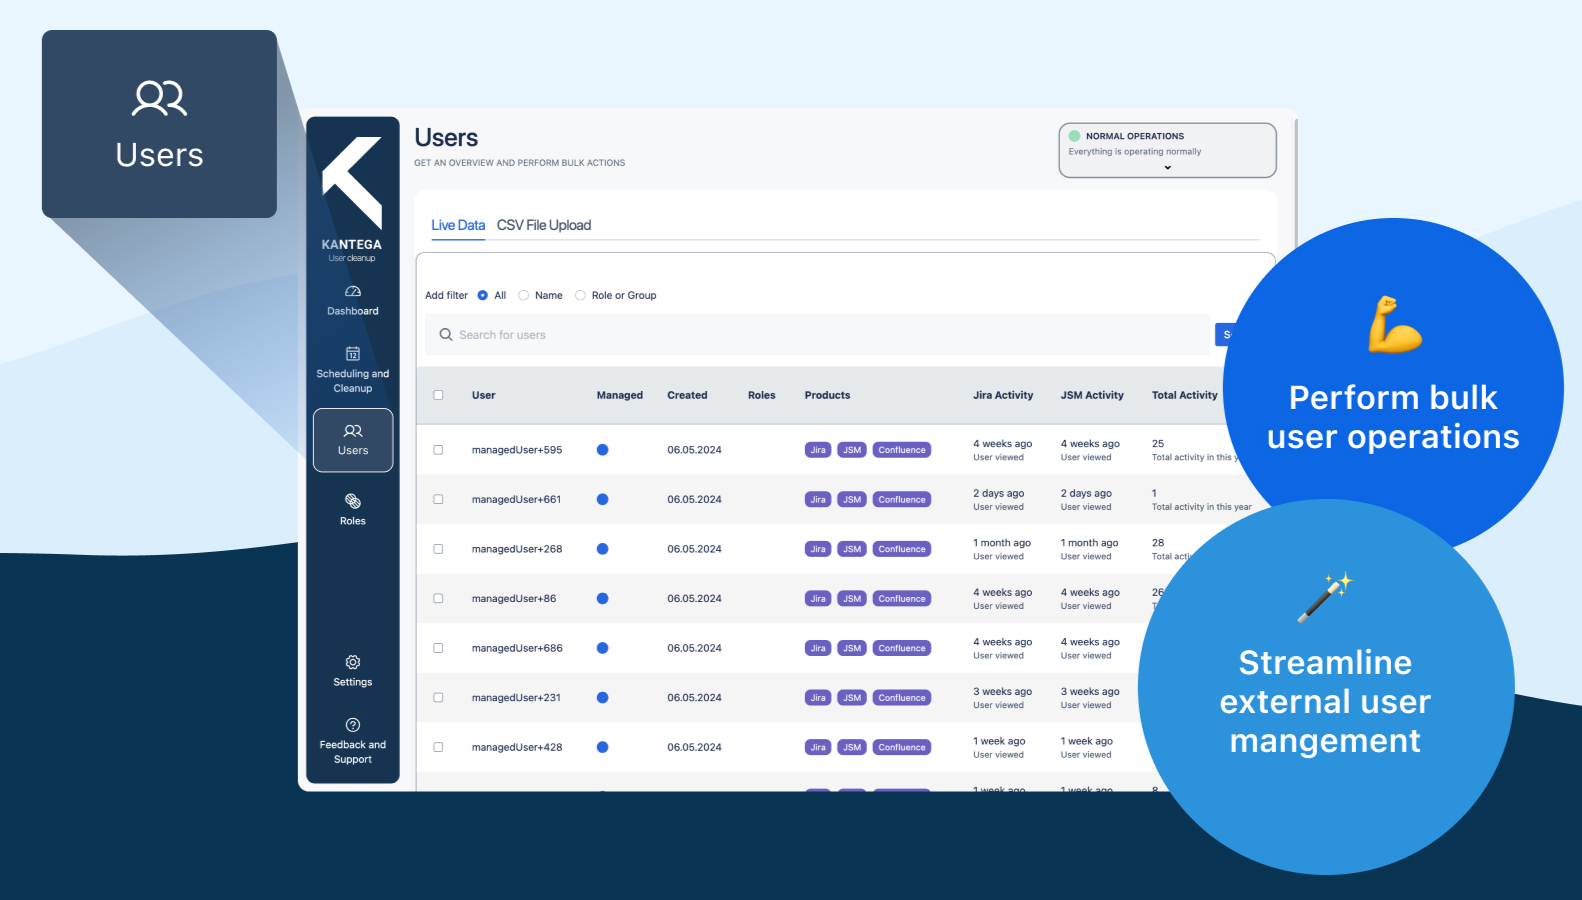
Task: Click Confluence badge for managedUser+86
Action: [902, 599]
